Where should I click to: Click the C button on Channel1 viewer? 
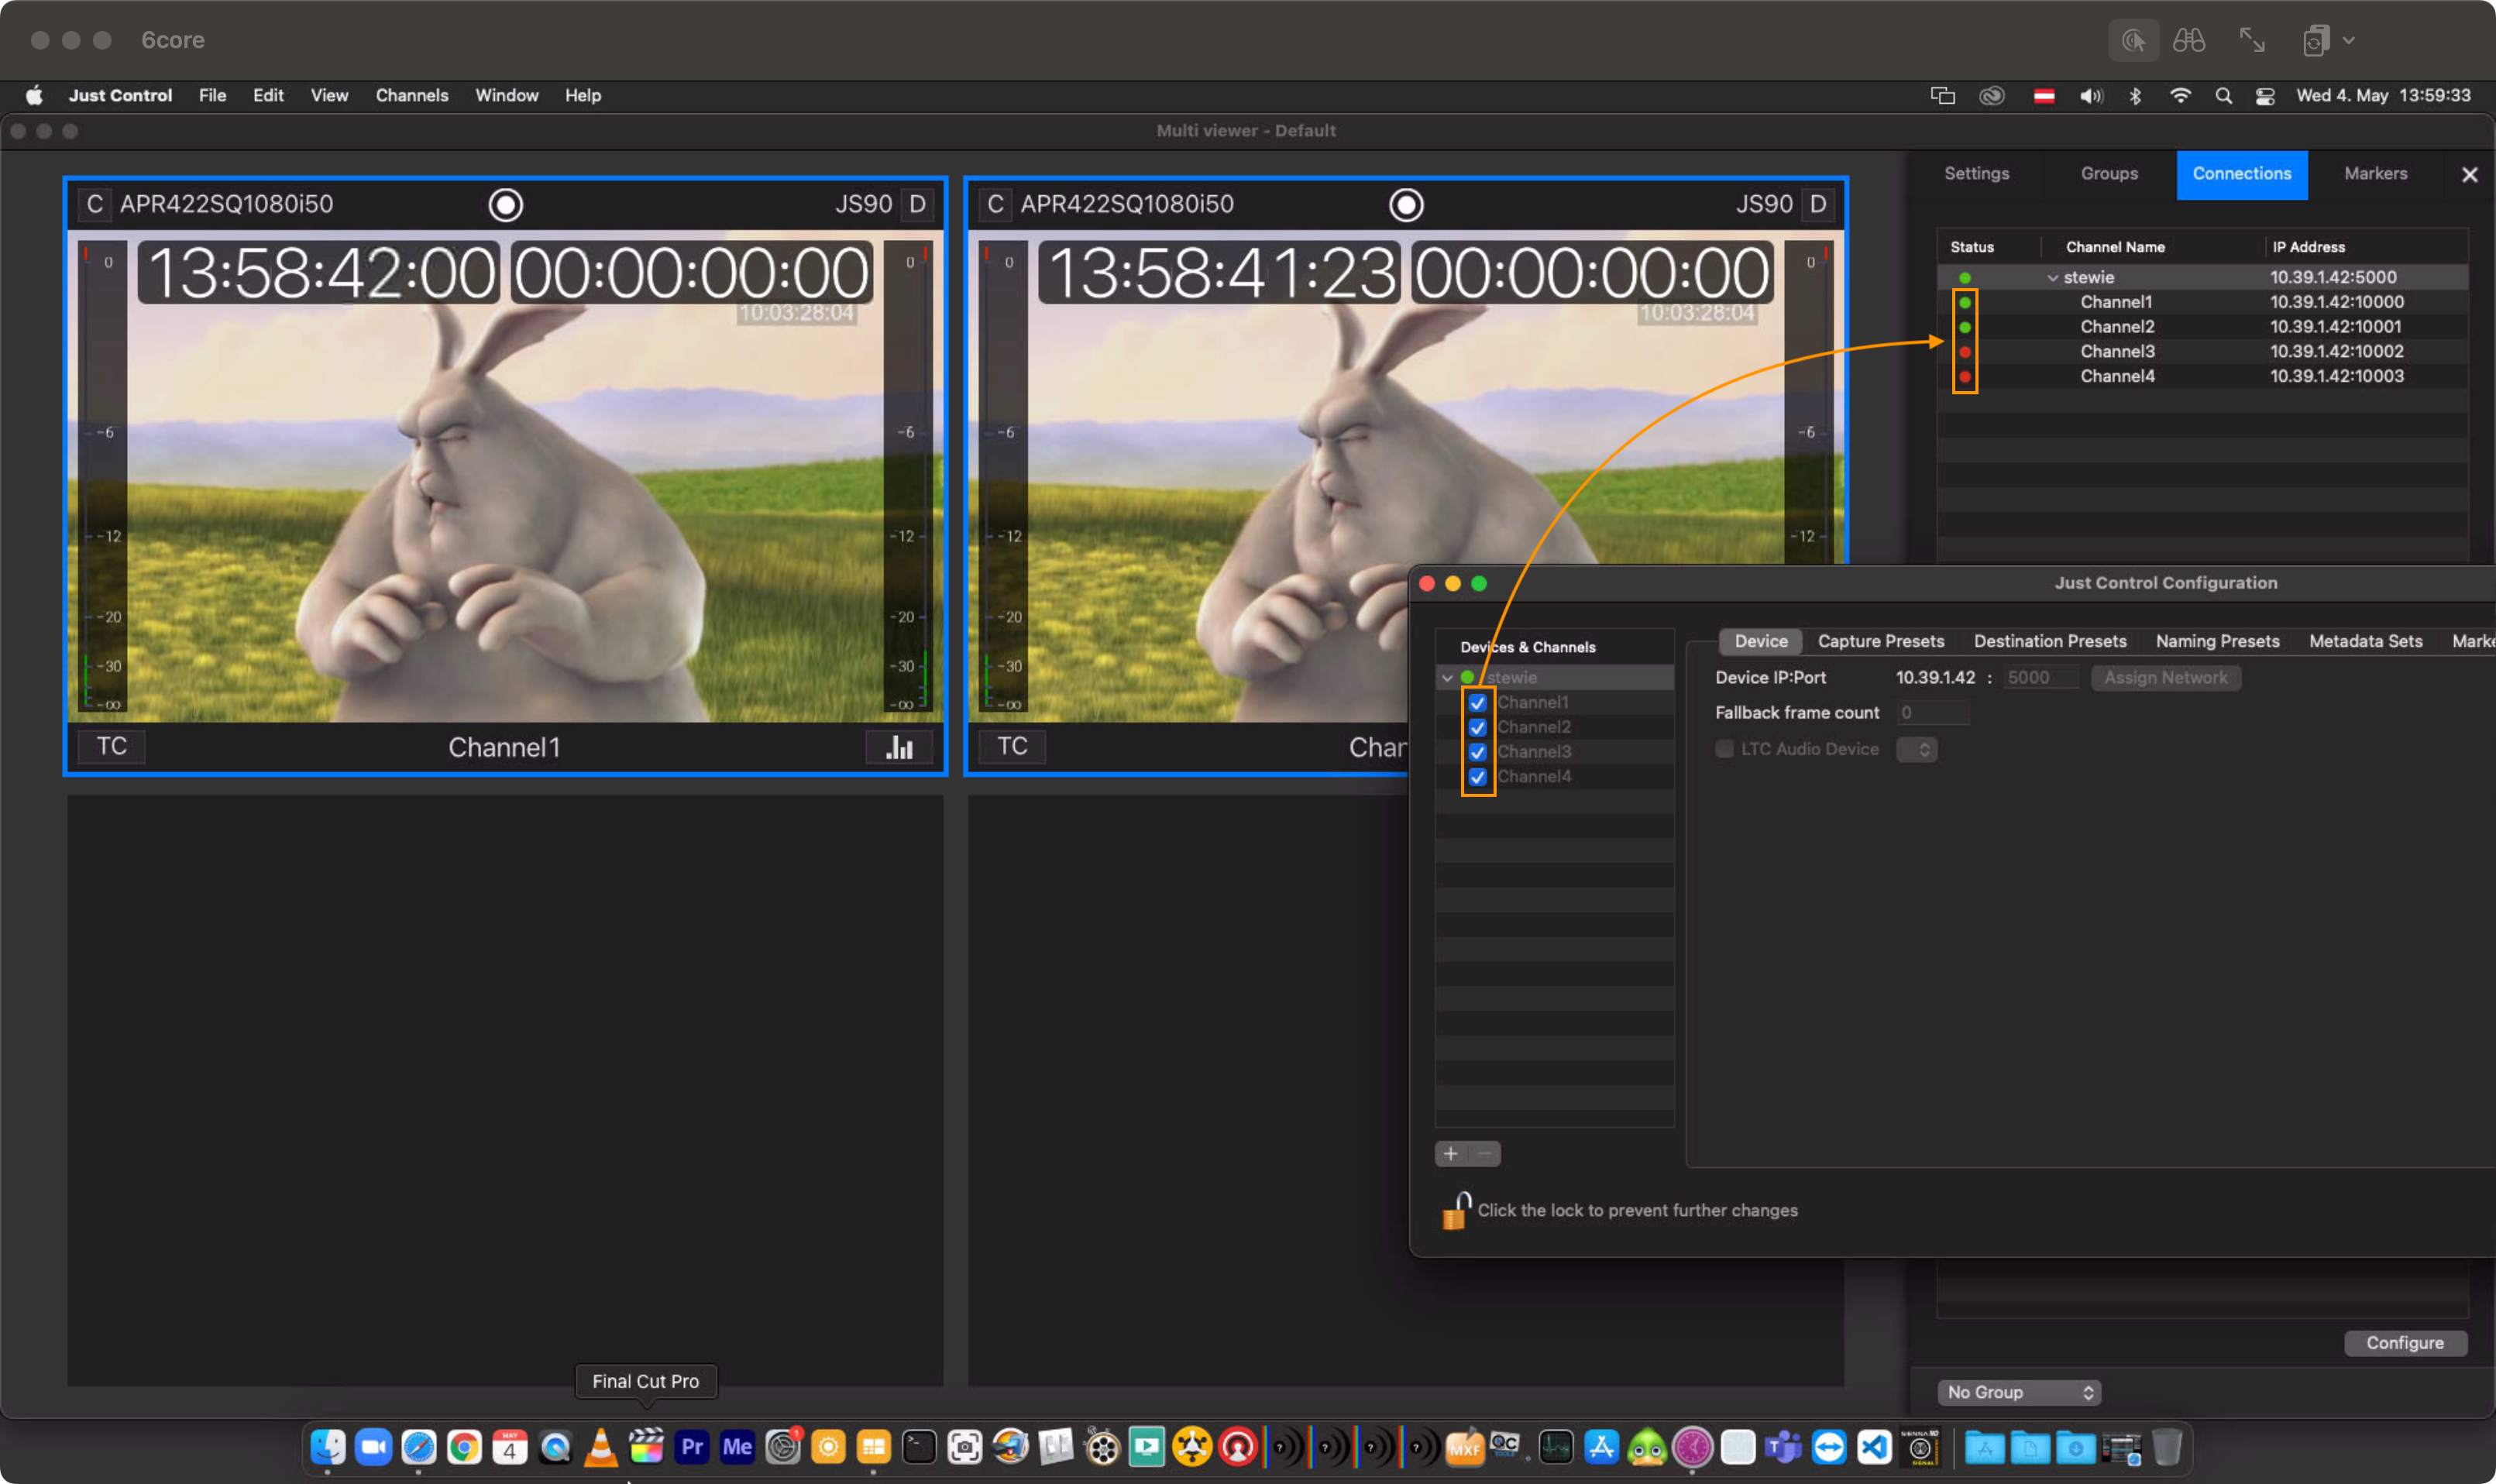94,204
